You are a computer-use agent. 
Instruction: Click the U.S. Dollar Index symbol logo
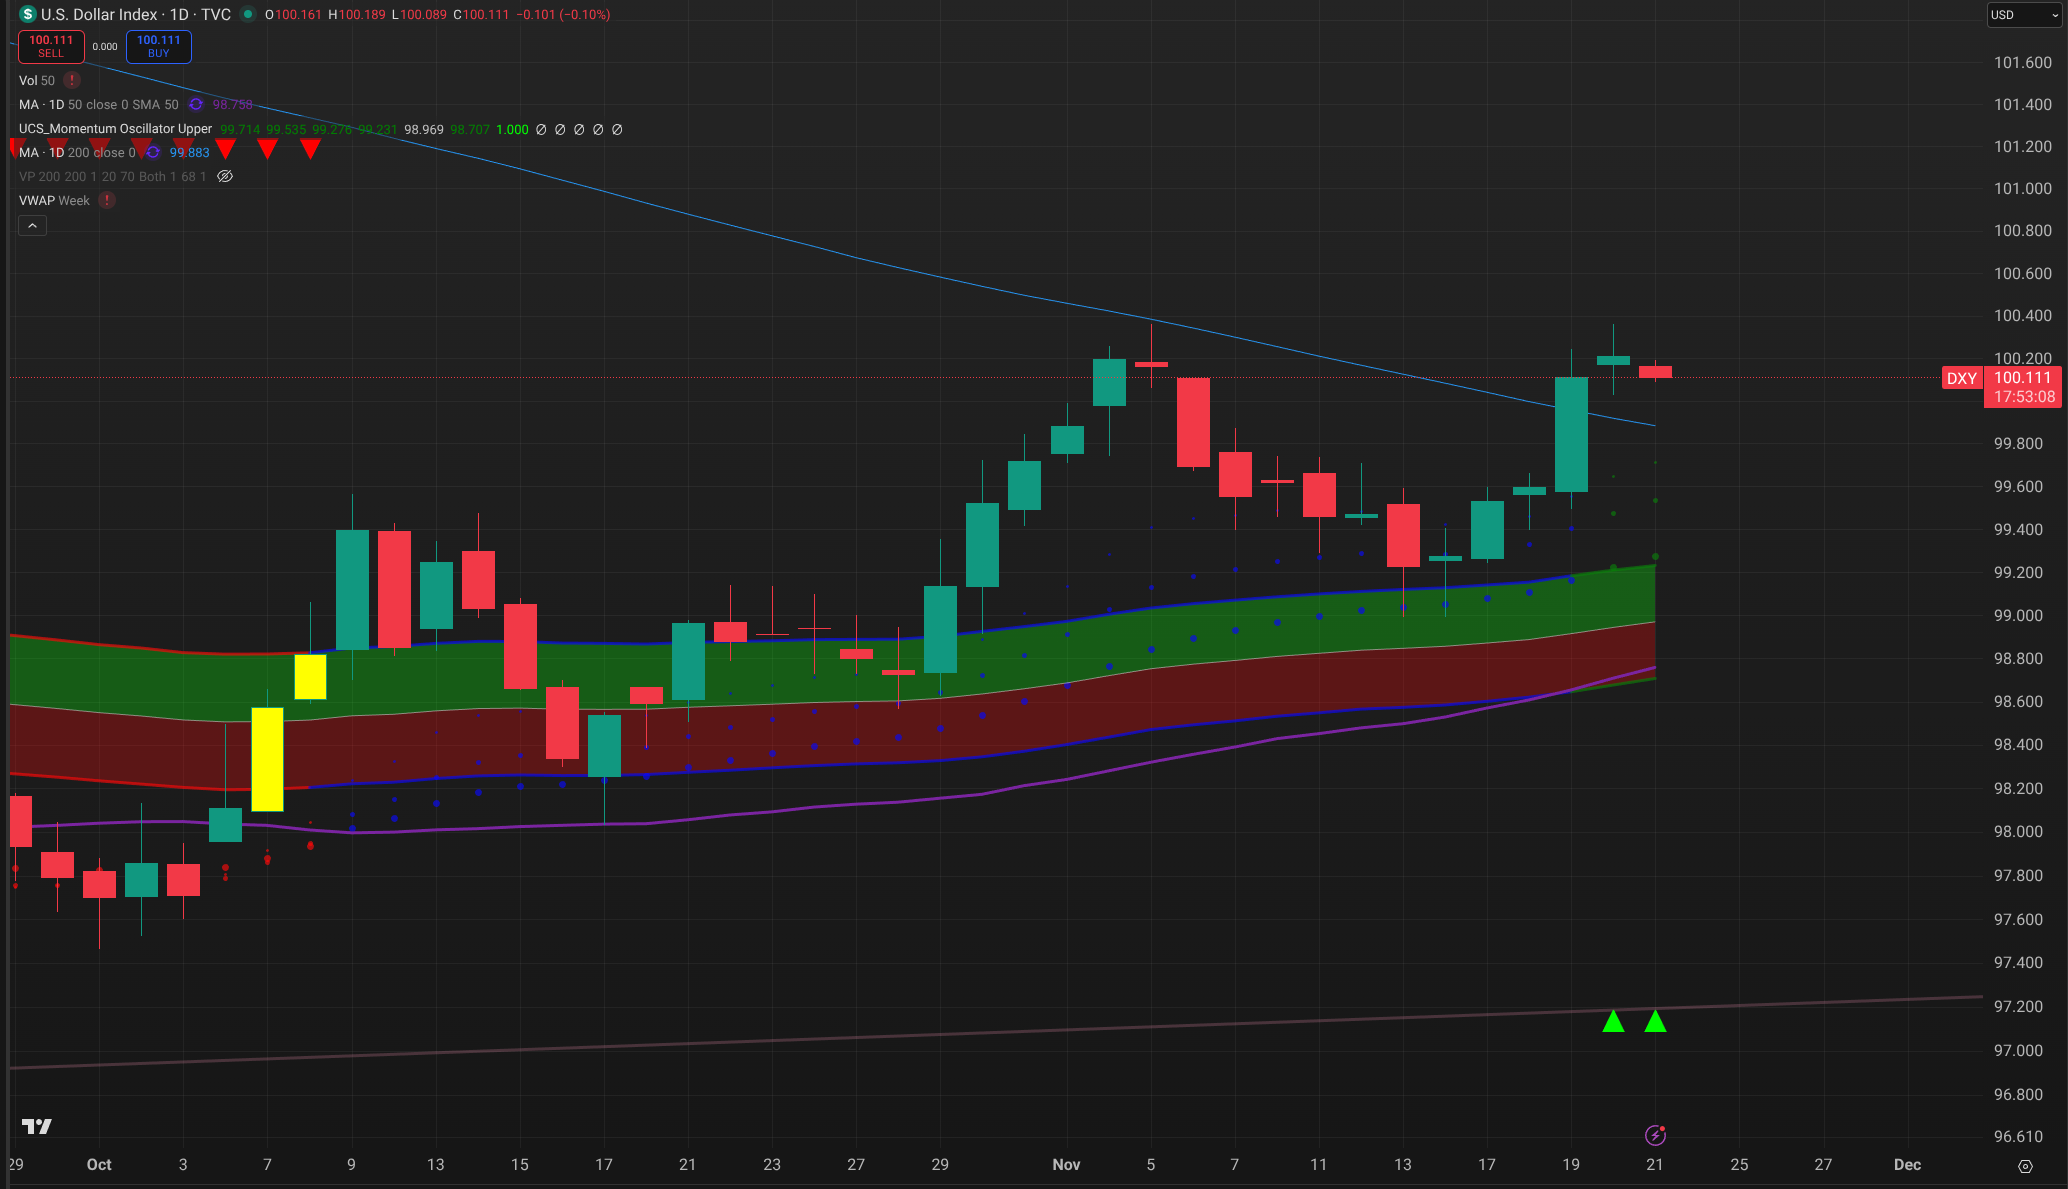click(x=28, y=14)
